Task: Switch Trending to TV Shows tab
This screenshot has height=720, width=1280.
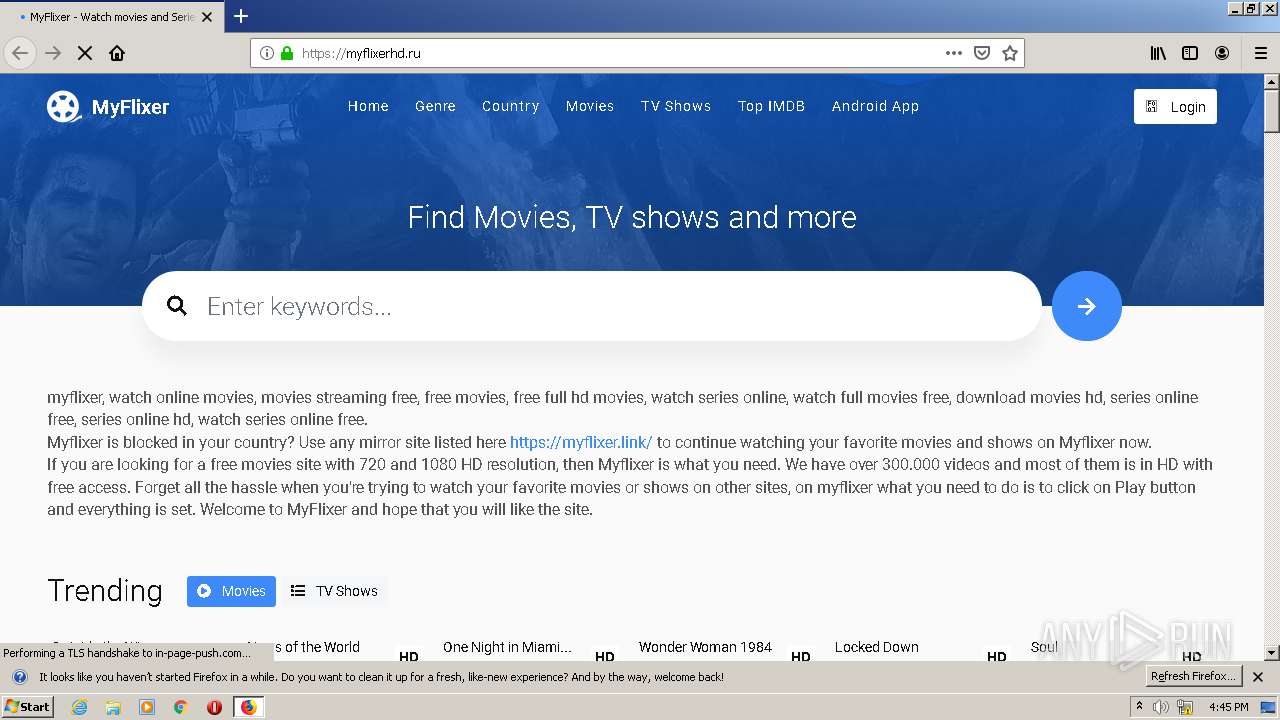Action: [334, 591]
